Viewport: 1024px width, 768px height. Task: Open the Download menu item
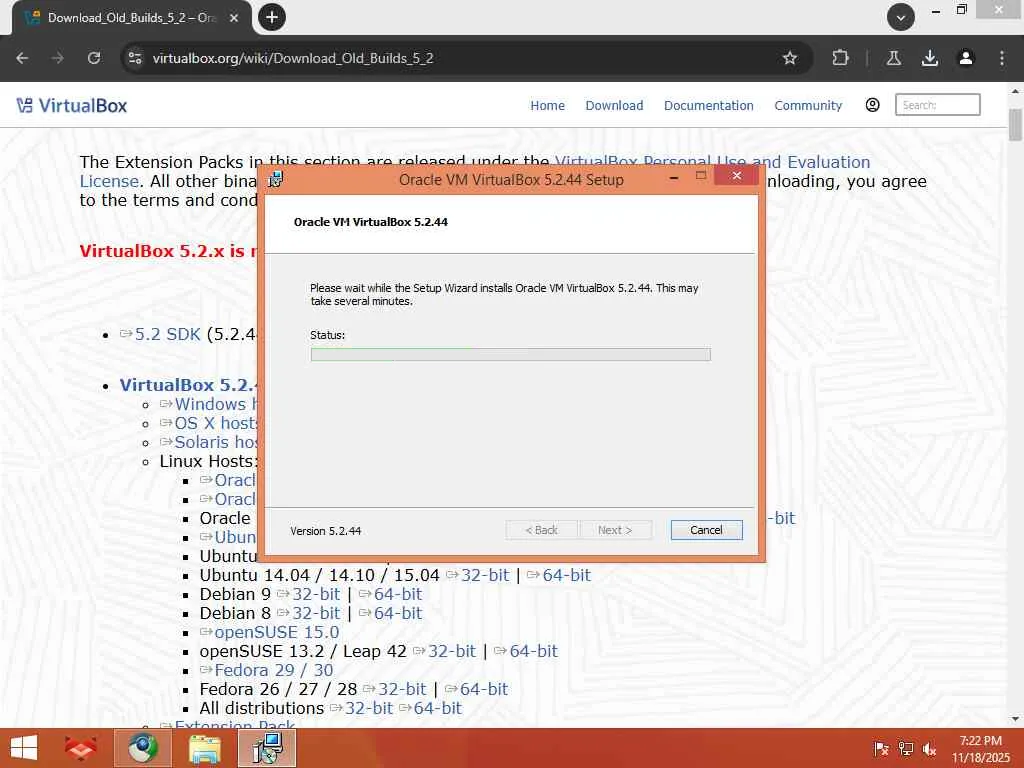click(614, 105)
